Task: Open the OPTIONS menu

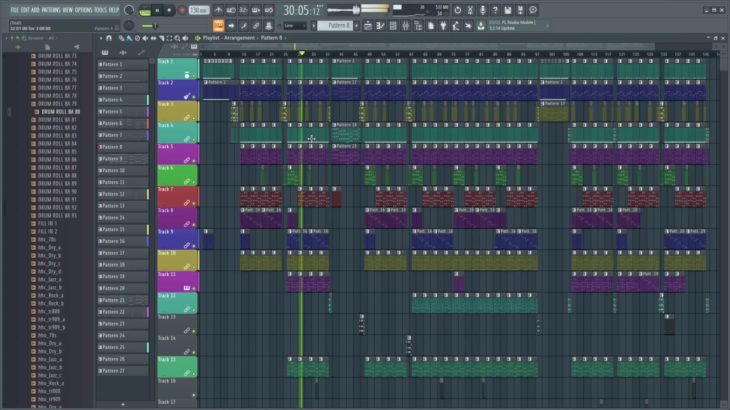Action: point(84,10)
